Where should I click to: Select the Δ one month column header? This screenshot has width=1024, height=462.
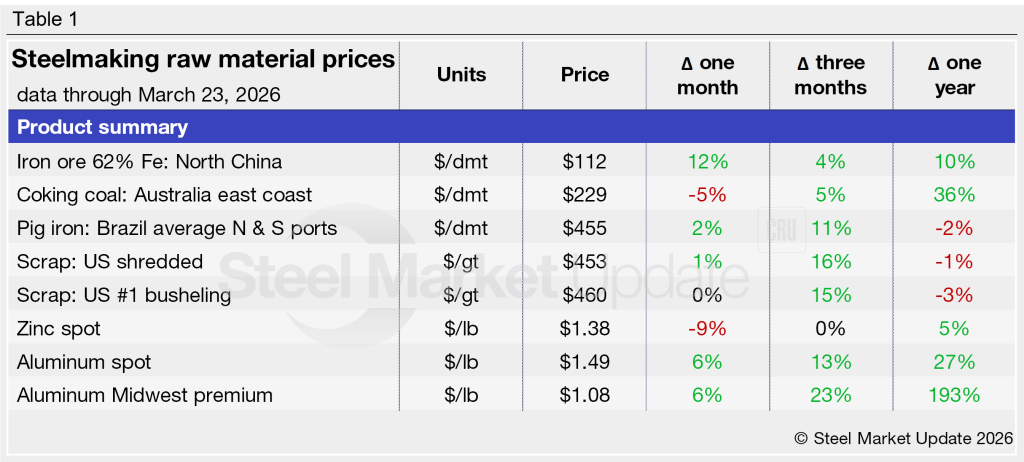[x=707, y=75]
